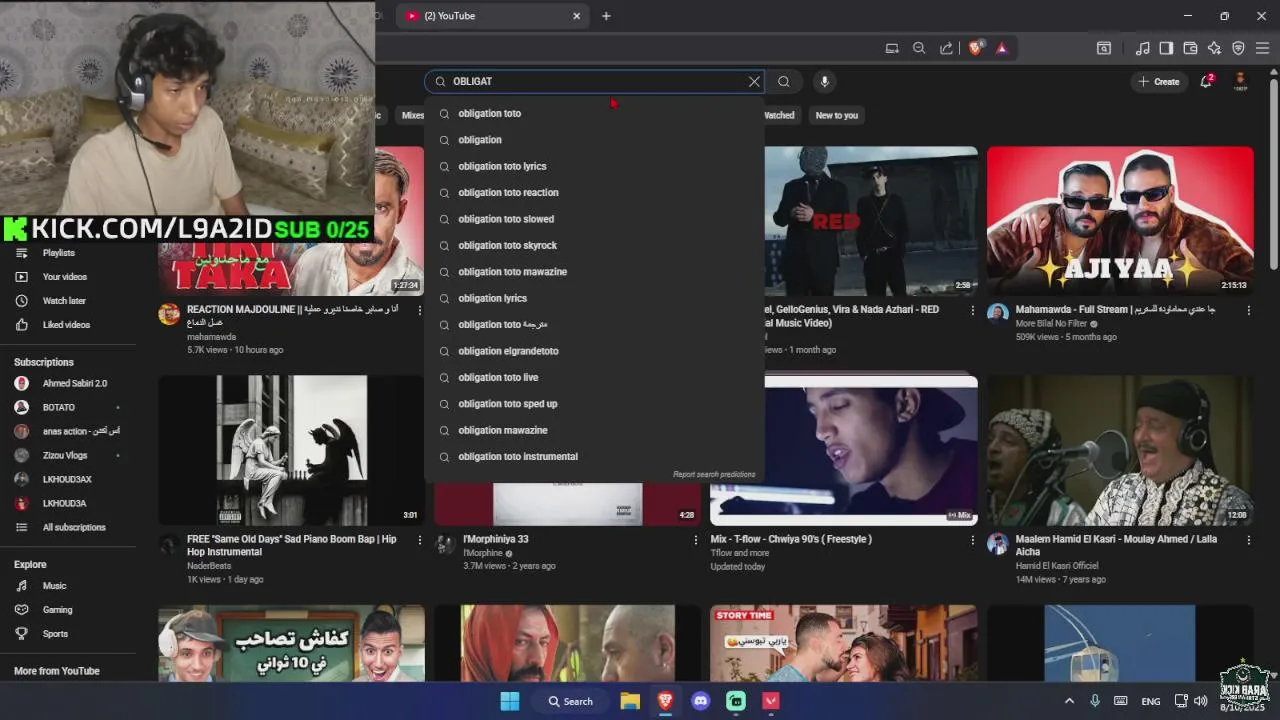Open a new browser tab with plus
This screenshot has width=1280, height=720.
pyautogui.click(x=606, y=16)
